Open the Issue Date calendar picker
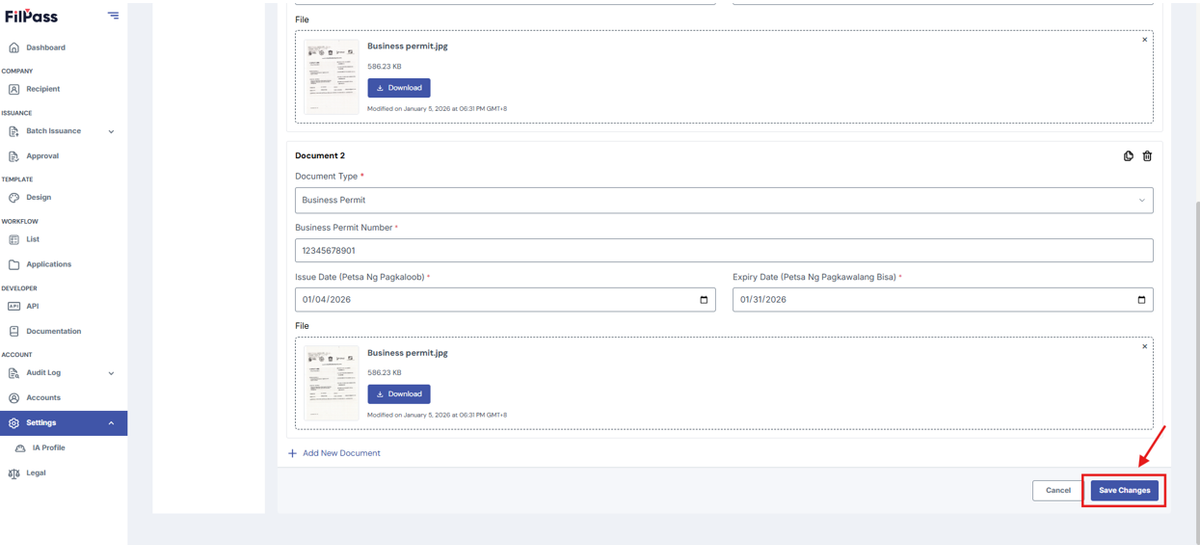Viewport: 1200px width, 545px height. coord(704,300)
